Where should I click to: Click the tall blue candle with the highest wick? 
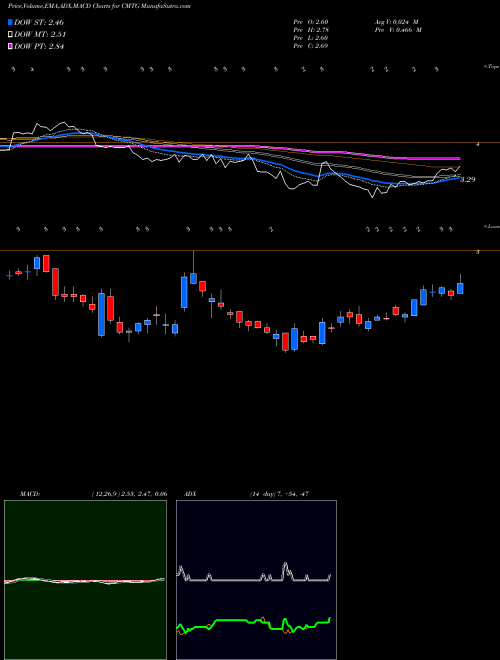[x=194, y=278]
